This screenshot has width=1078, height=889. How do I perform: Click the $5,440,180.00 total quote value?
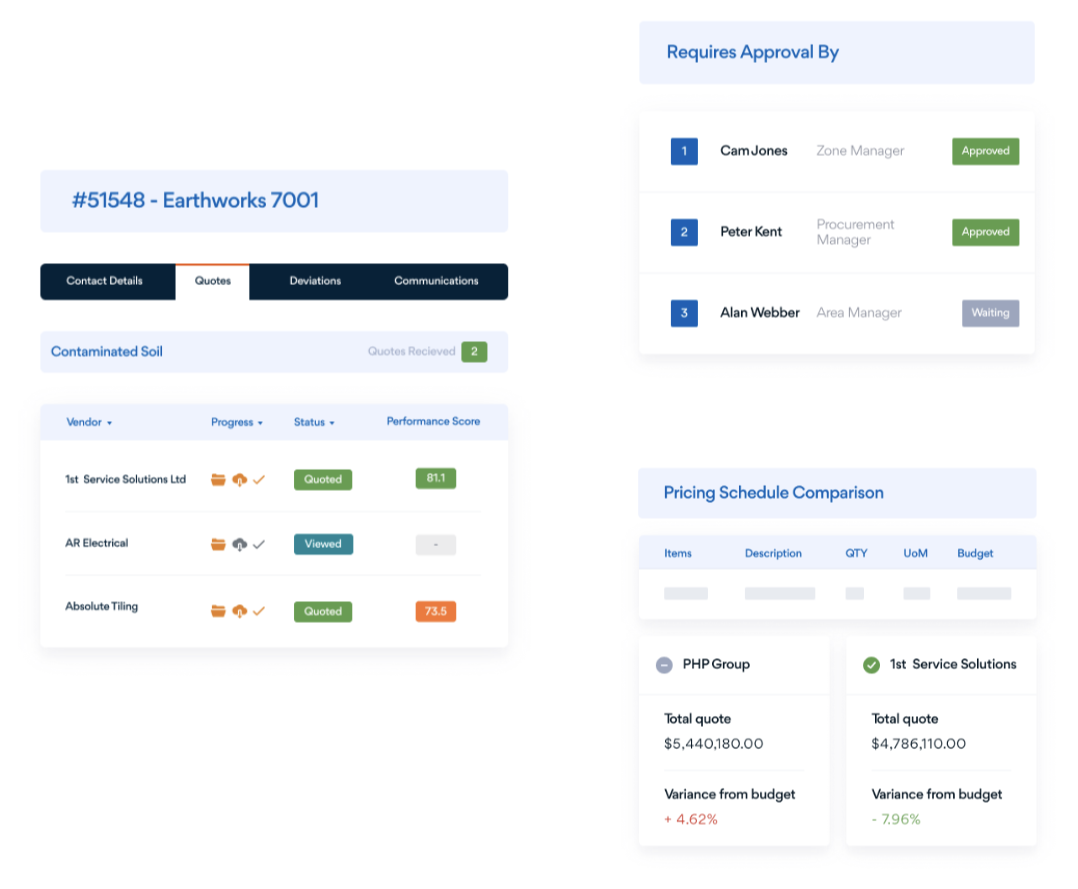coord(714,744)
